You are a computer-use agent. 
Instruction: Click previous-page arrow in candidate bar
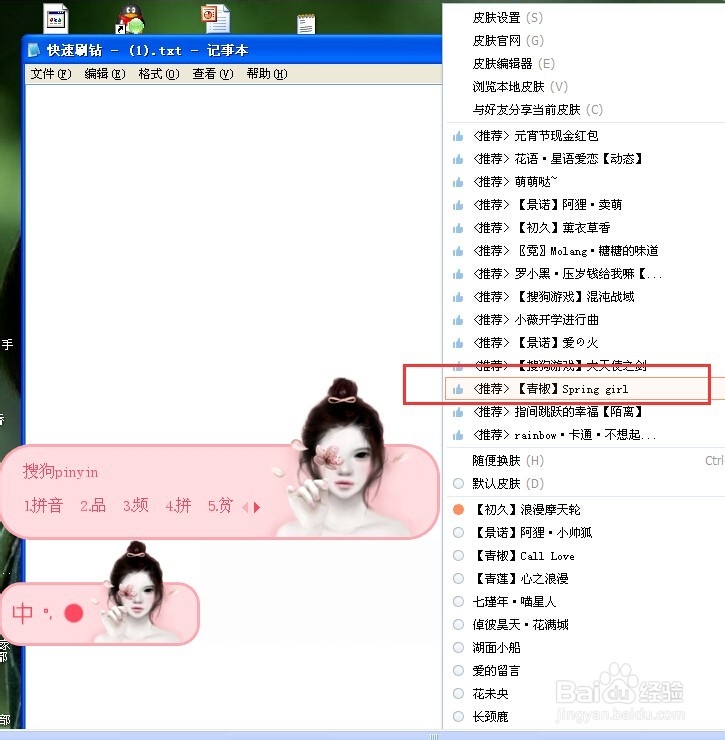coord(245,507)
